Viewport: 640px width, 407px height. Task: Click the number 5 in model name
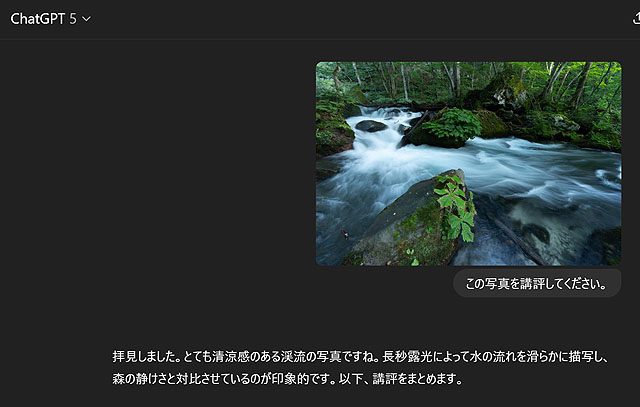tap(73, 19)
